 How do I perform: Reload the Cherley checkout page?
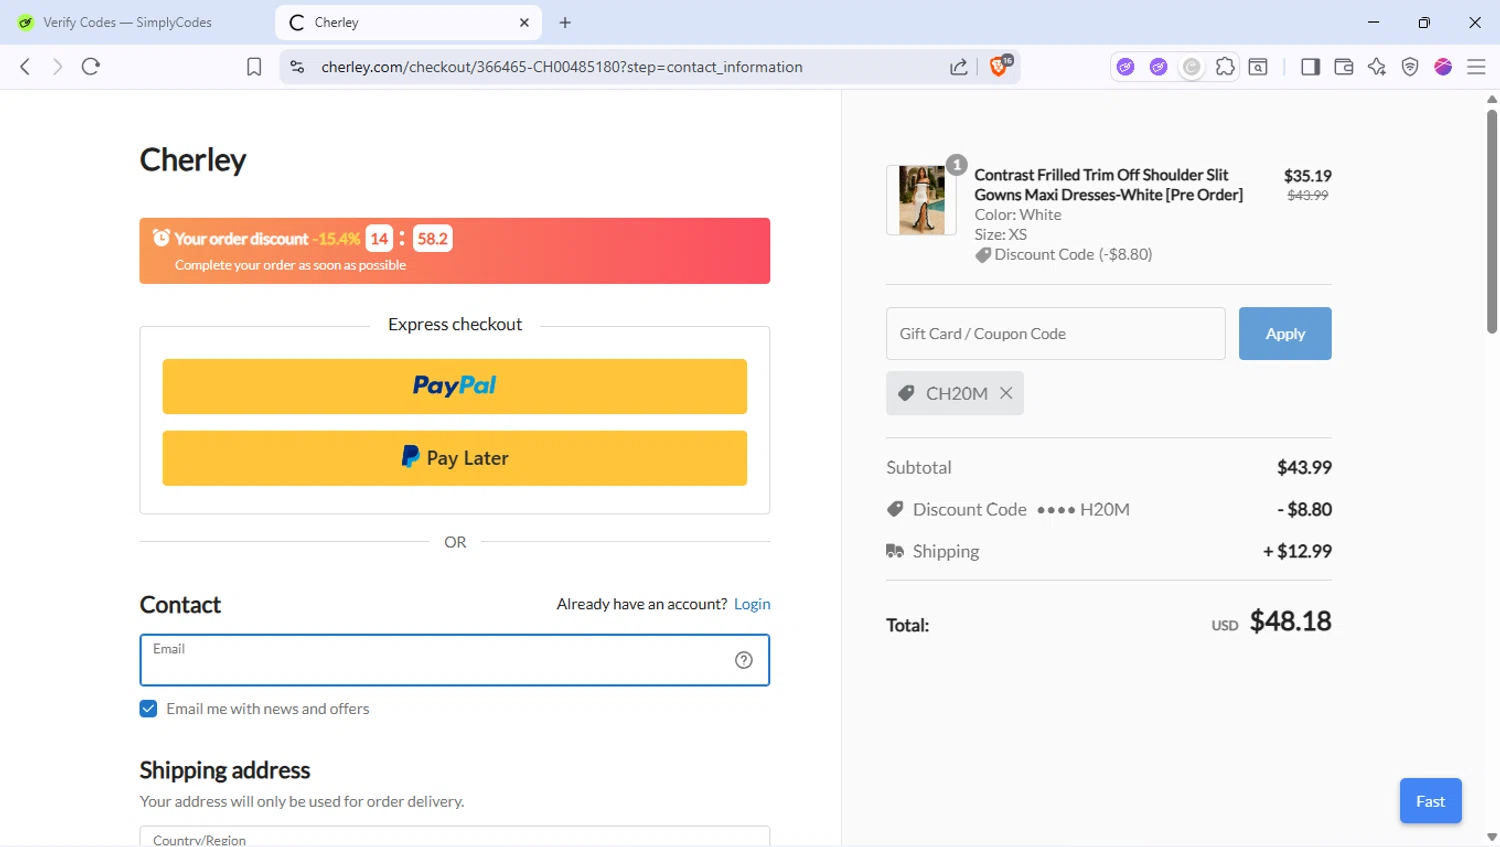point(91,67)
